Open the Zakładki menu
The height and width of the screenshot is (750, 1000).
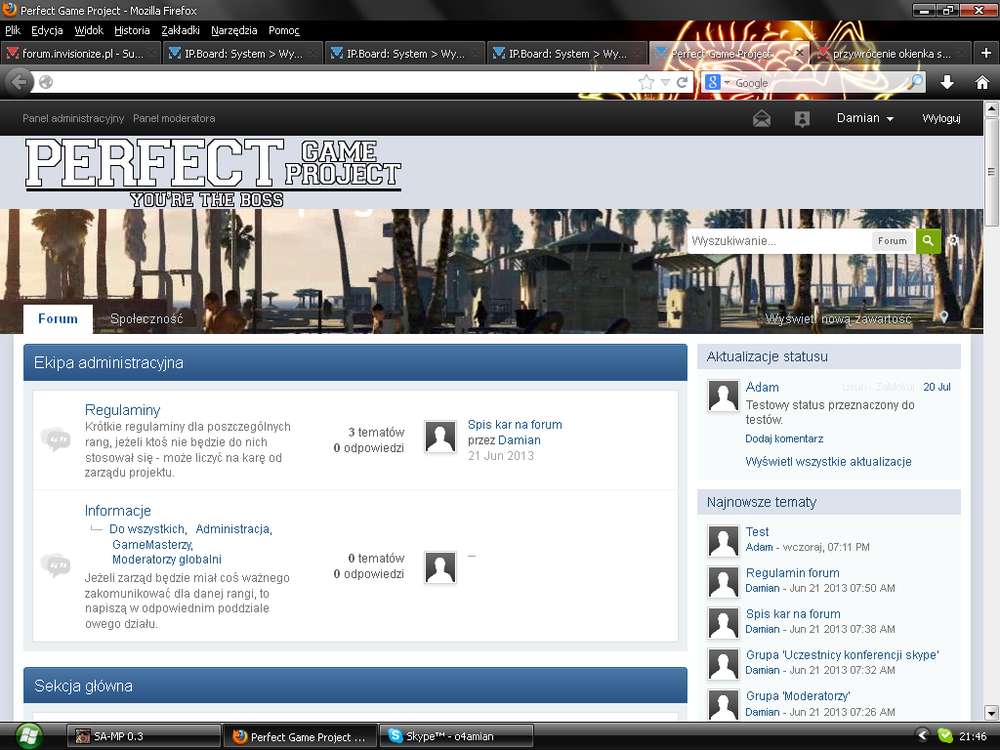pyautogui.click(x=180, y=31)
